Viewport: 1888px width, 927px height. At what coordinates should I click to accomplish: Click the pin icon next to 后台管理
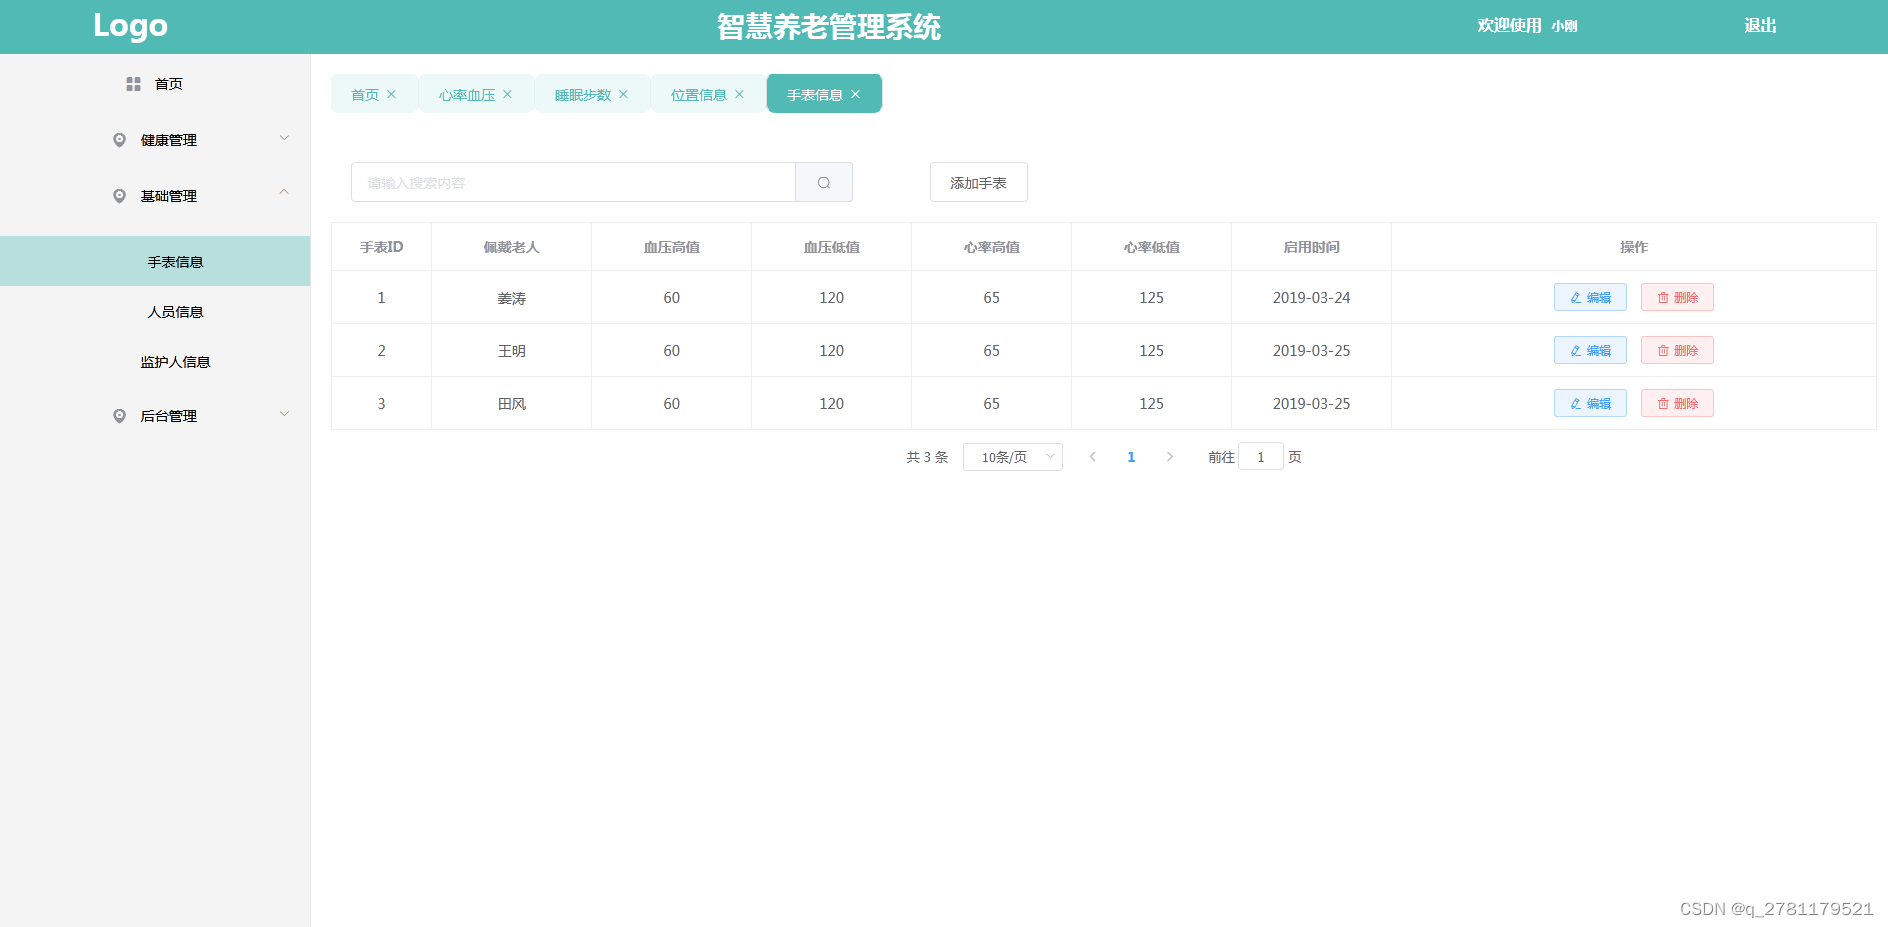click(119, 416)
